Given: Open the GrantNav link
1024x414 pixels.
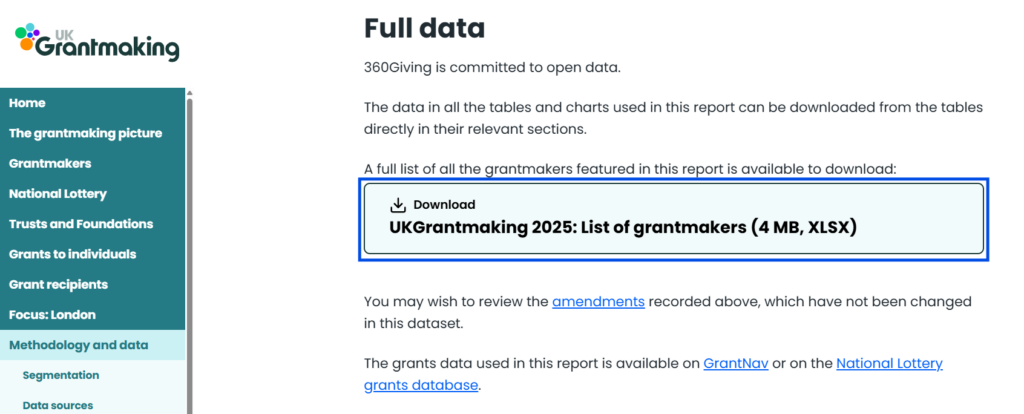Looking at the screenshot, I should pyautogui.click(x=735, y=363).
